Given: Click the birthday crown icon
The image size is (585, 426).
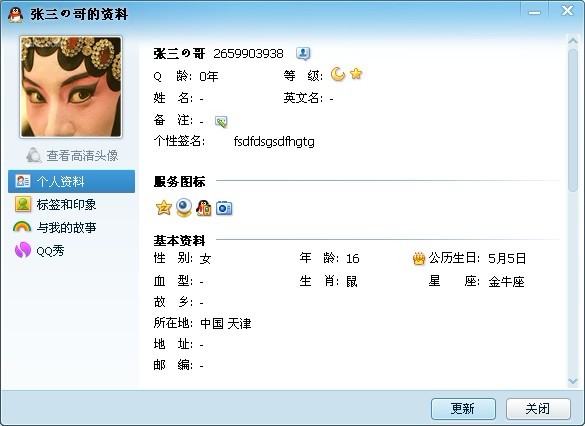Looking at the screenshot, I should click(x=419, y=259).
